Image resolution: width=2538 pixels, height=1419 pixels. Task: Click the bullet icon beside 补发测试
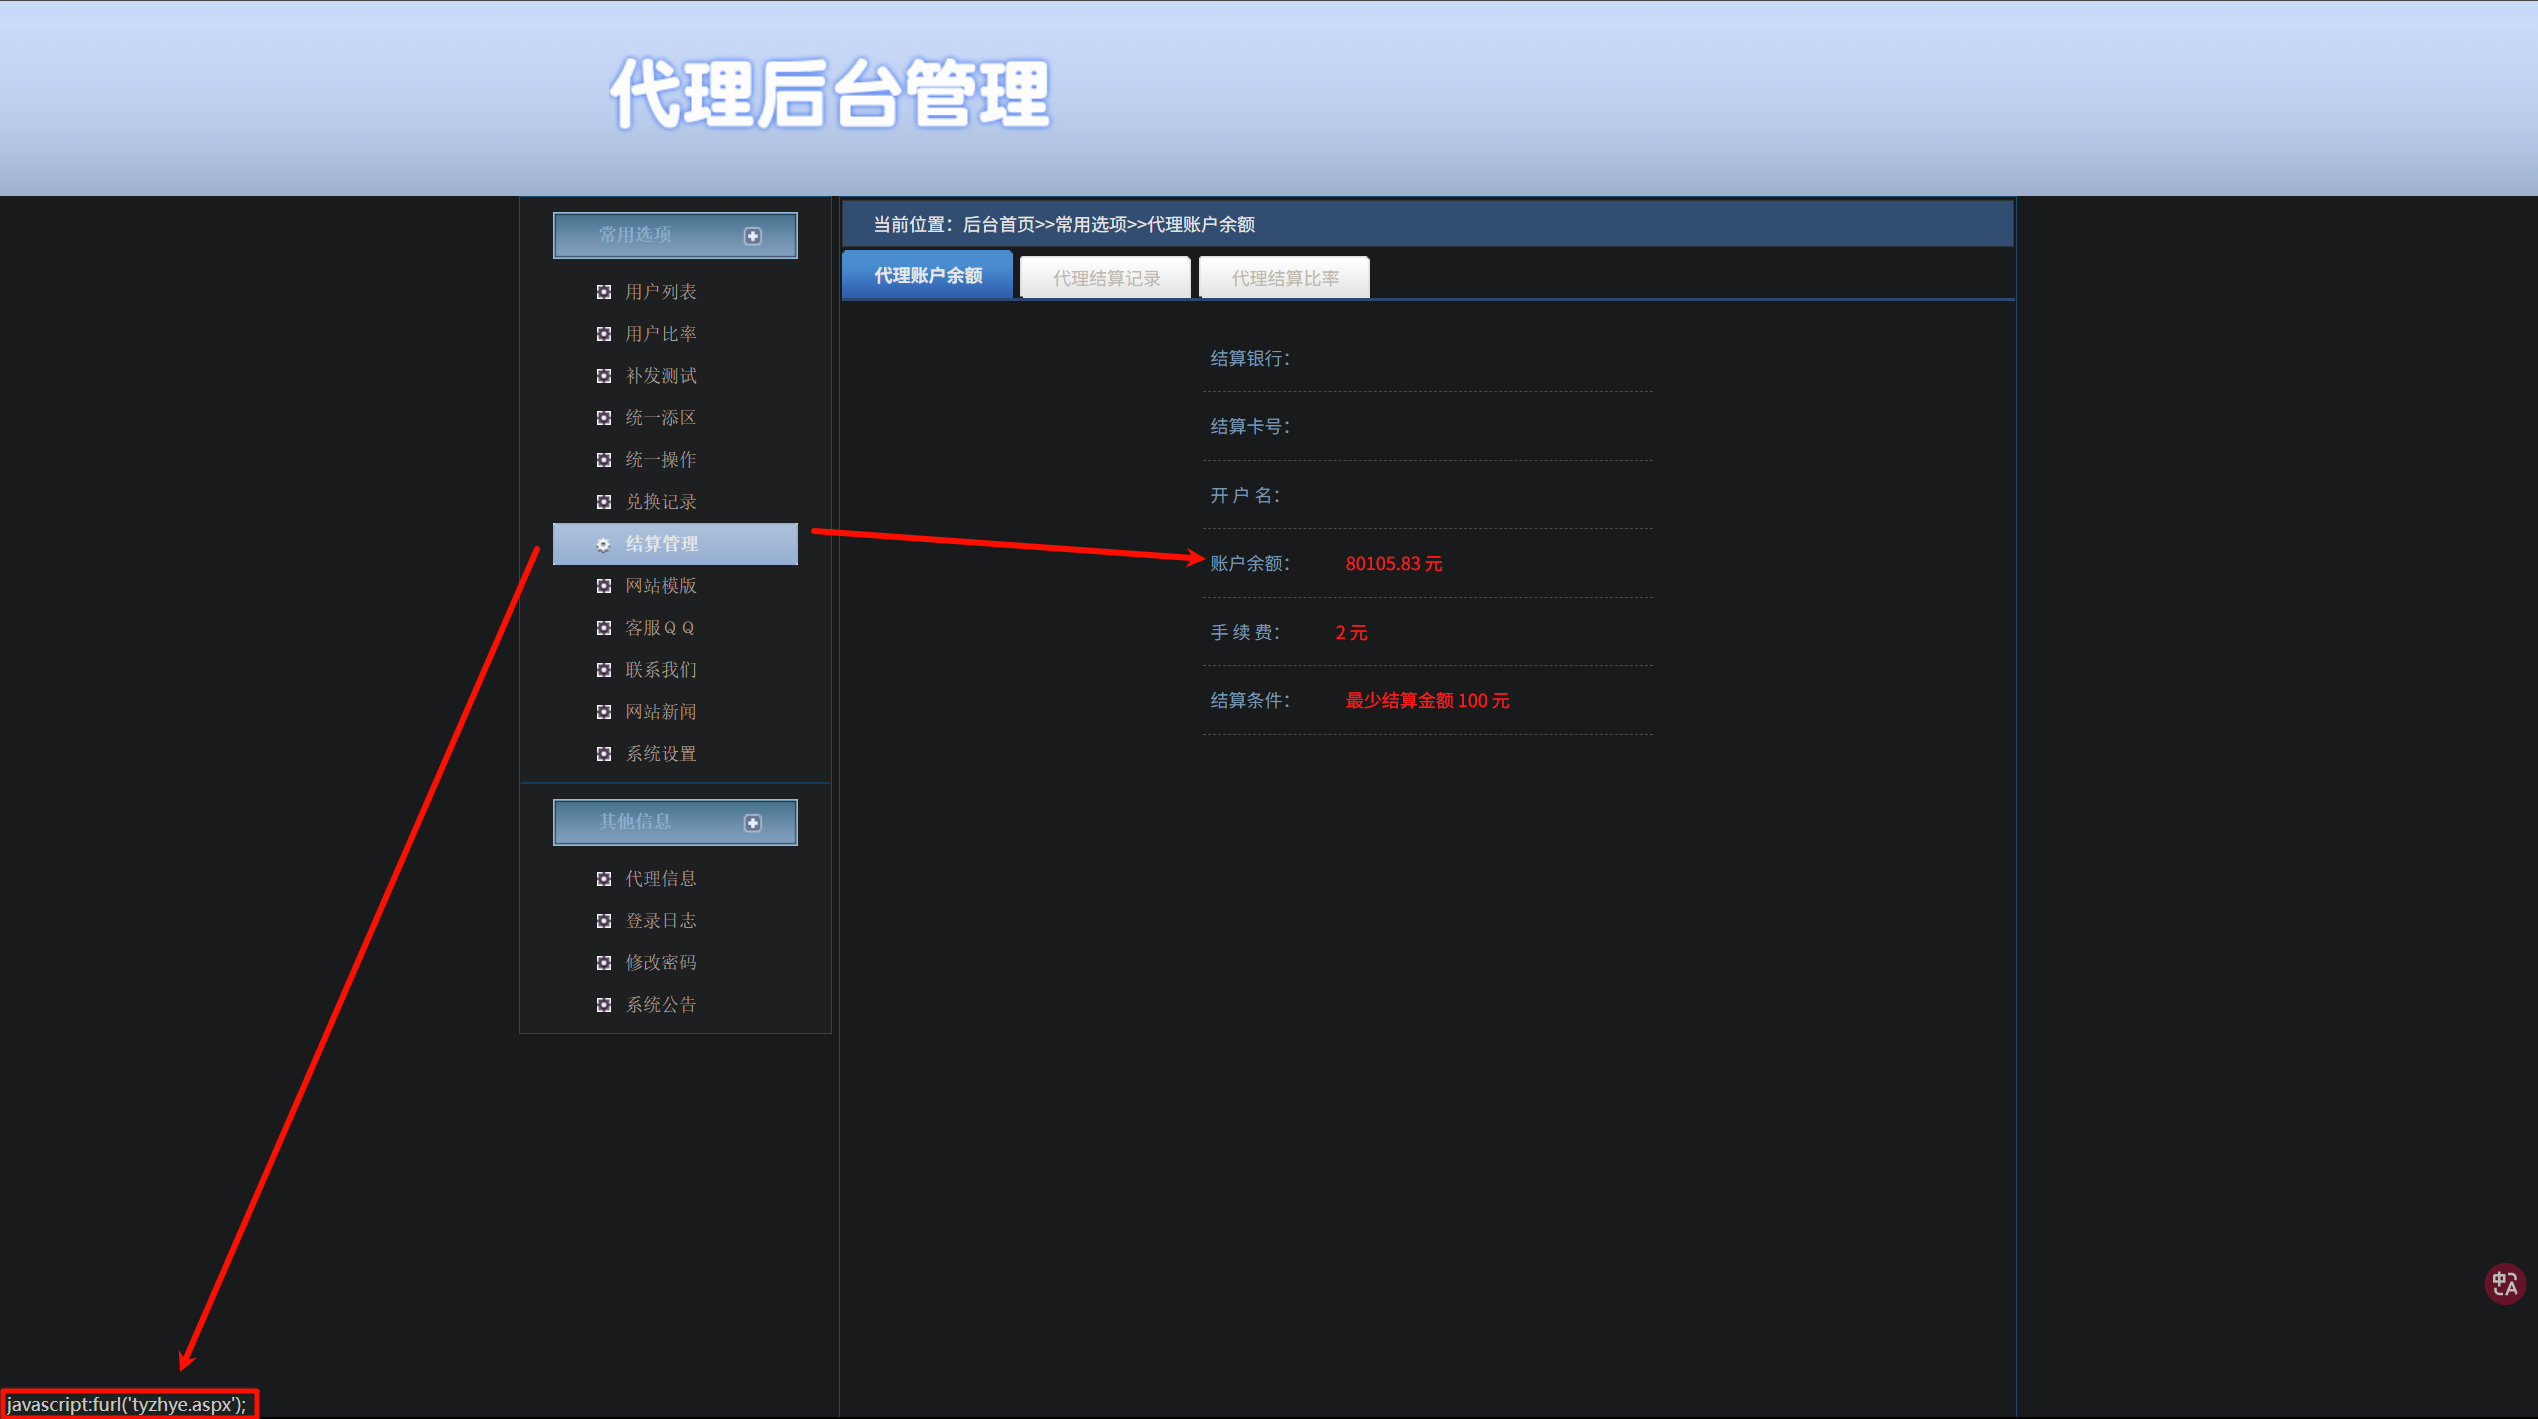coord(603,376)
